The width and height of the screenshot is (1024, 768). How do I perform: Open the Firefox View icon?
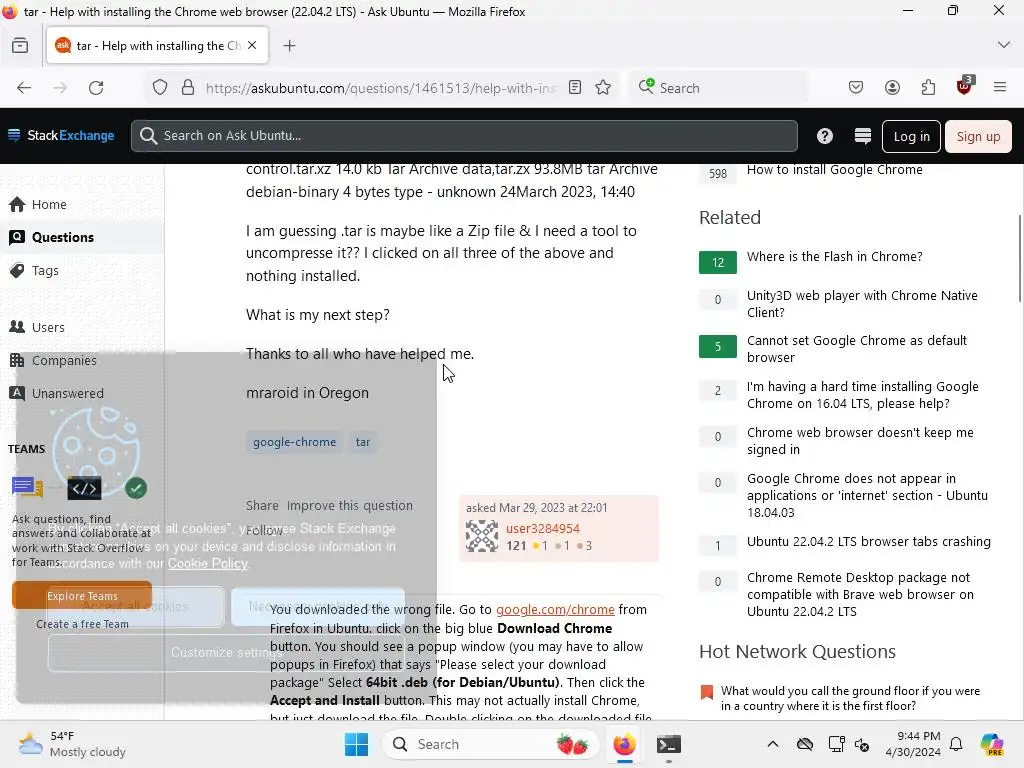coord(20,46)
